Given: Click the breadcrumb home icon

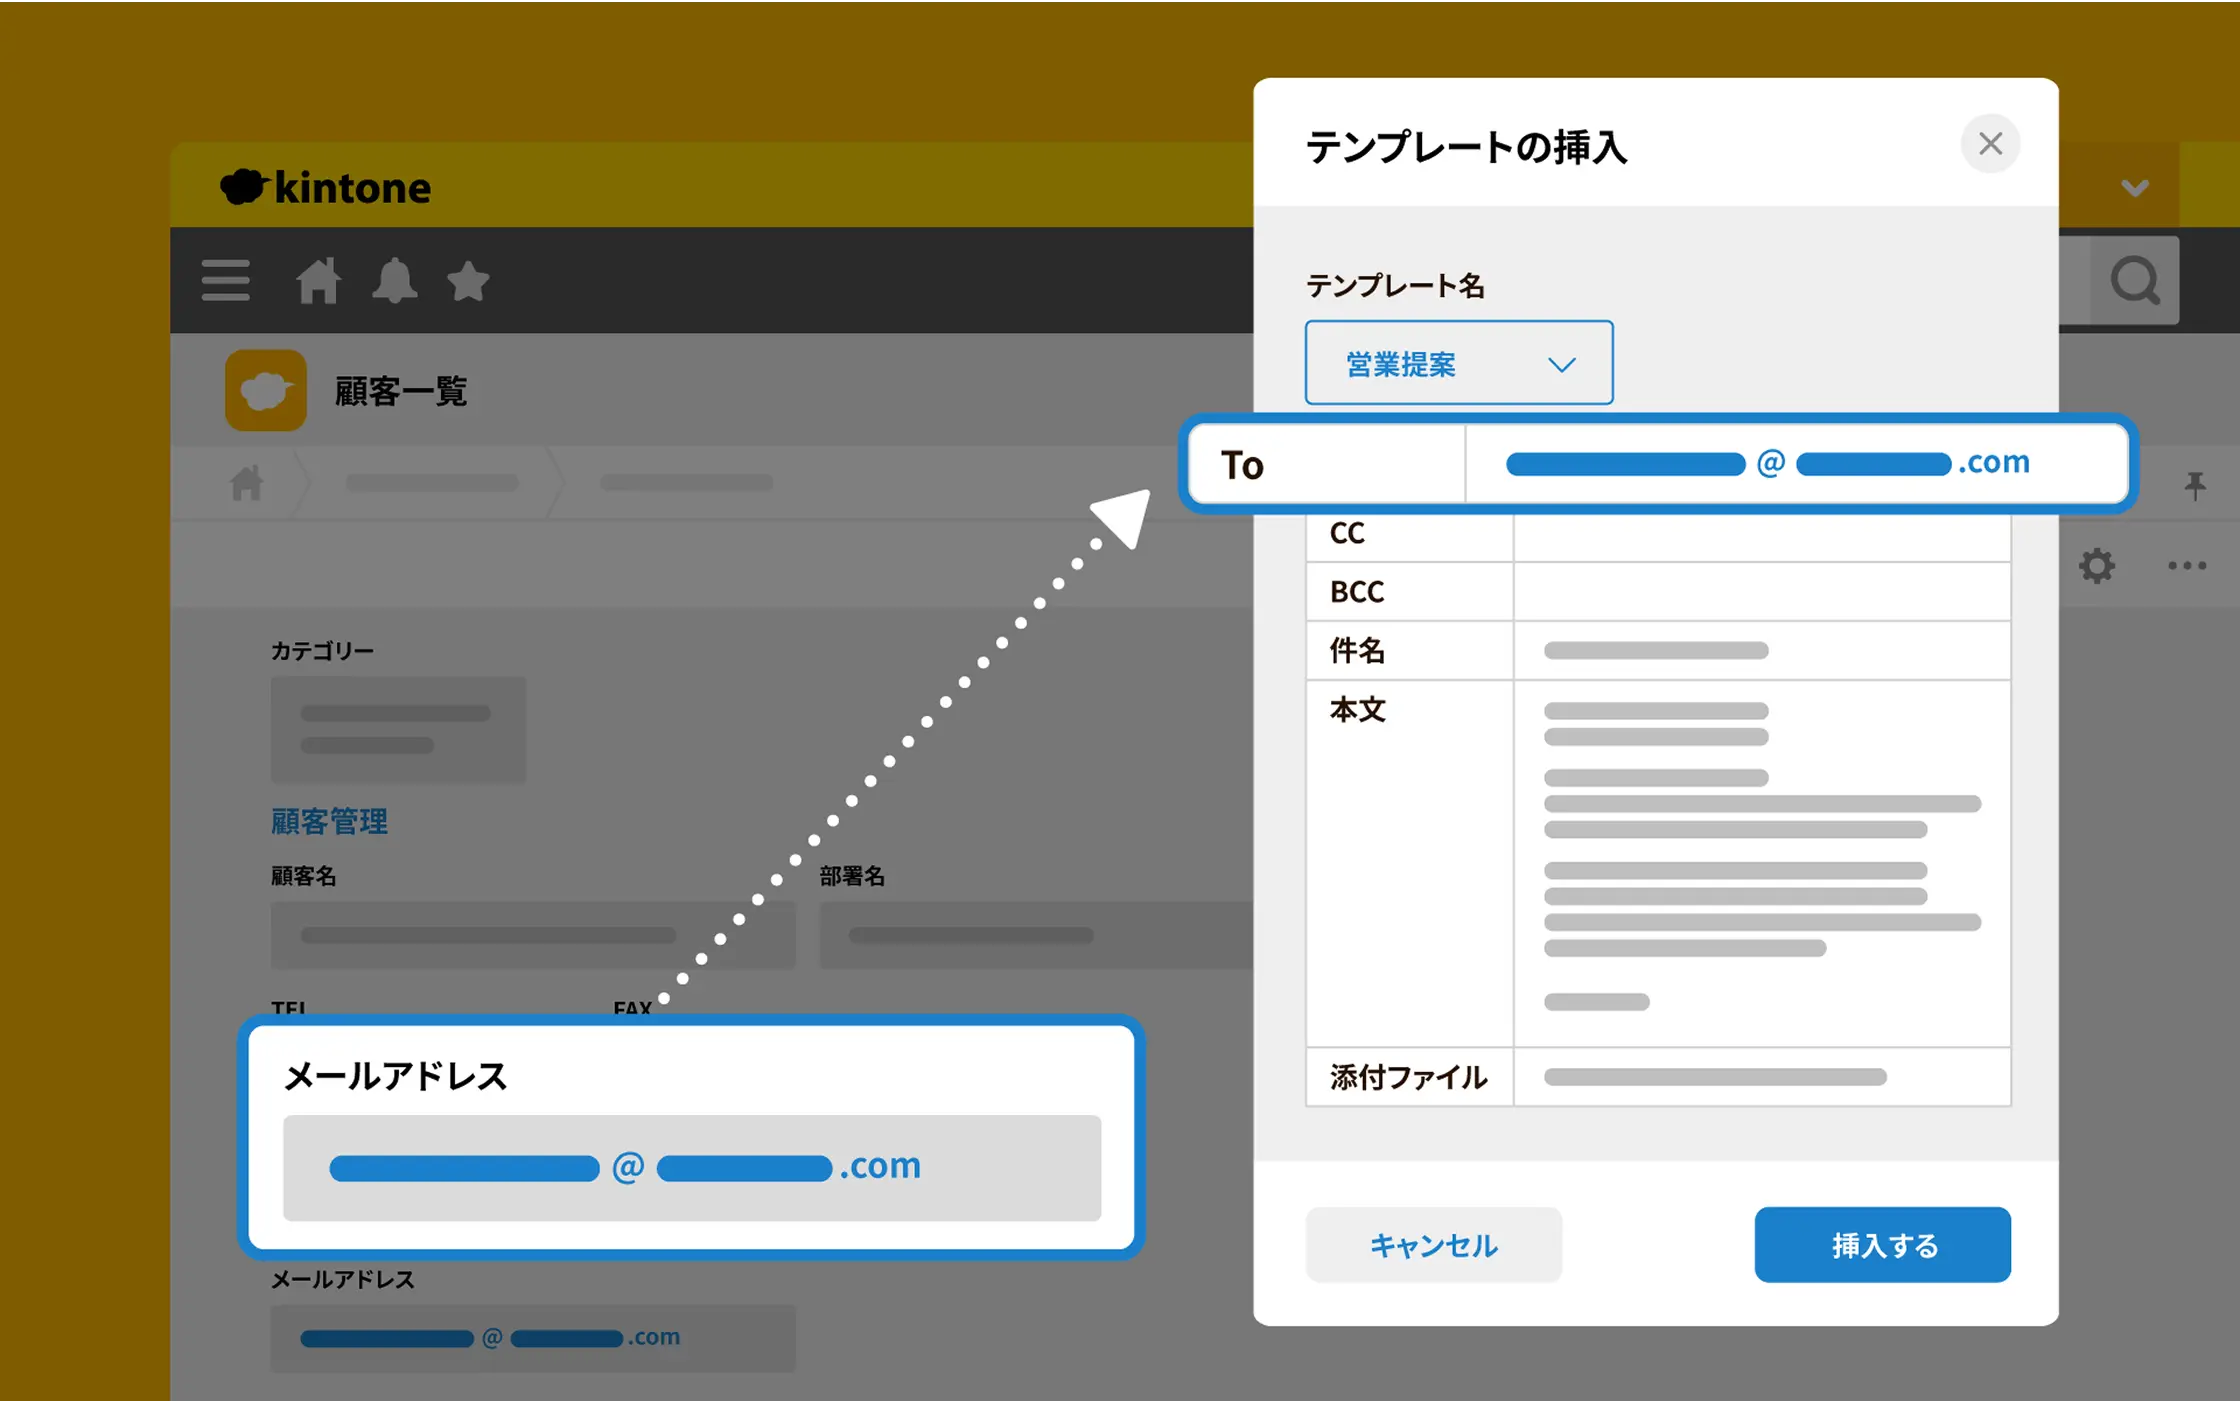Looking at the screenshot, I should (x=247, y=483).
